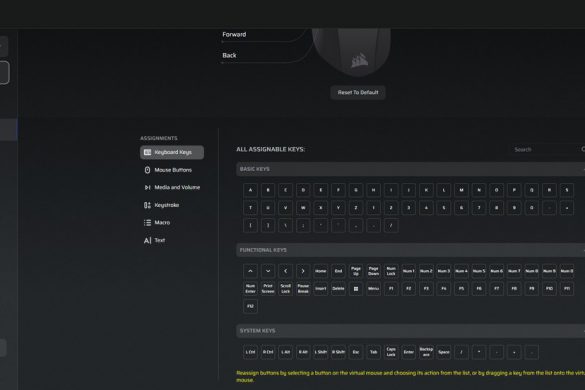Choose the Insert key
This screenshot has width=585, height=390.
(320, 288)
